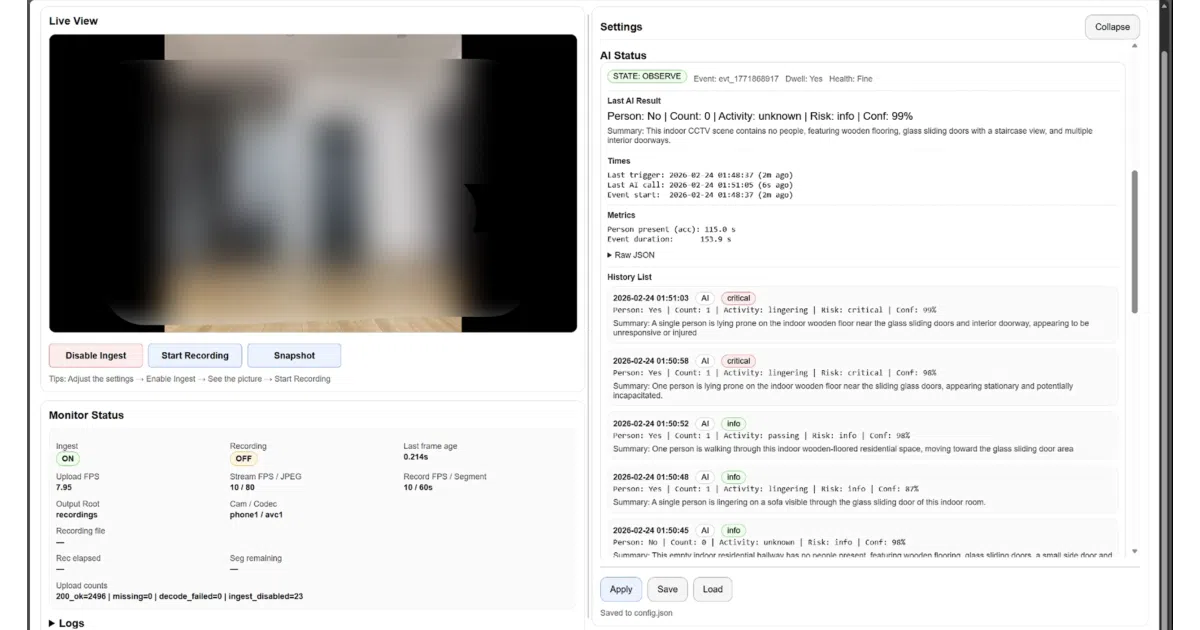Click the Cam / Codec value phone1 / avc1

(x=256, y=515)
